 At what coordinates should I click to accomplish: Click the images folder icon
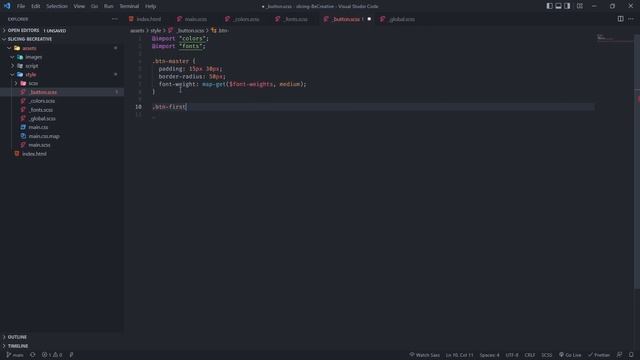click(x=20, y=57)
